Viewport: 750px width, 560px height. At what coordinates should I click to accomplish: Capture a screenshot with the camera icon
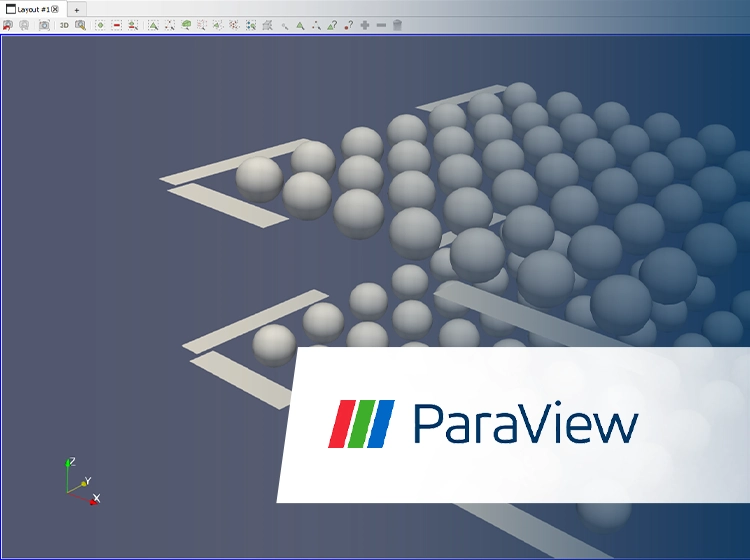(x=44, y=25)
